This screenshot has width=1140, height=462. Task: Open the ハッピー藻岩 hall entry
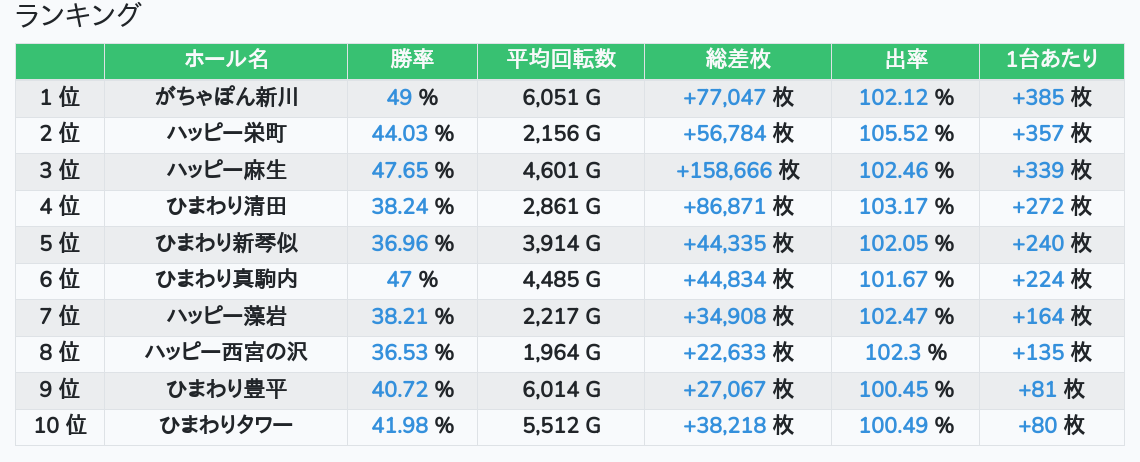[x=226, y=316]
